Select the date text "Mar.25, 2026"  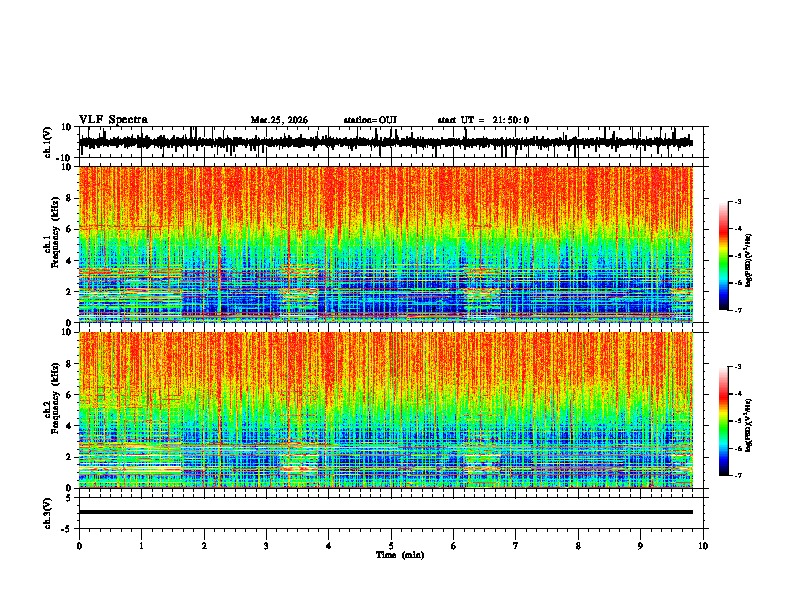coord(279,120)
